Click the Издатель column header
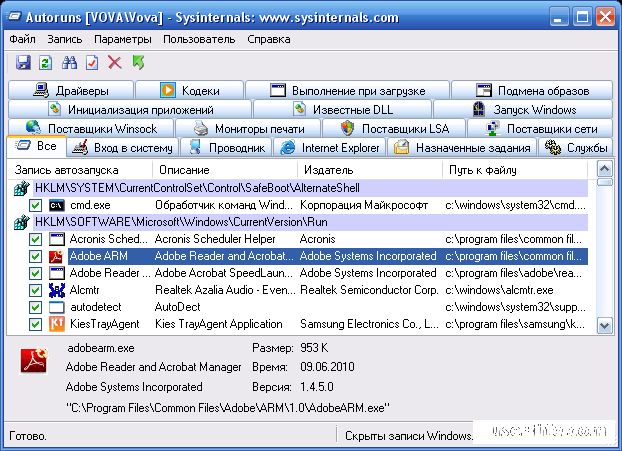622x451 pixels. click(370, 170)
